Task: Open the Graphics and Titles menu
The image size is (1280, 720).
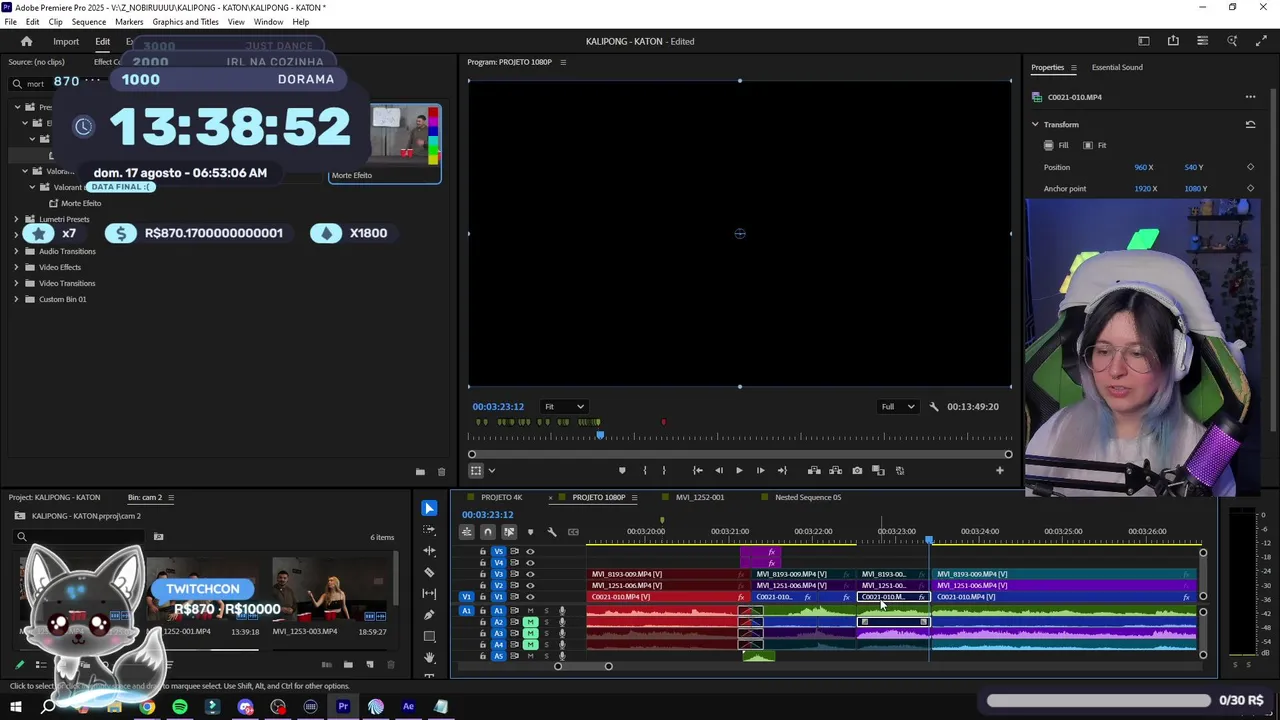Action: (x=185, y=22)
